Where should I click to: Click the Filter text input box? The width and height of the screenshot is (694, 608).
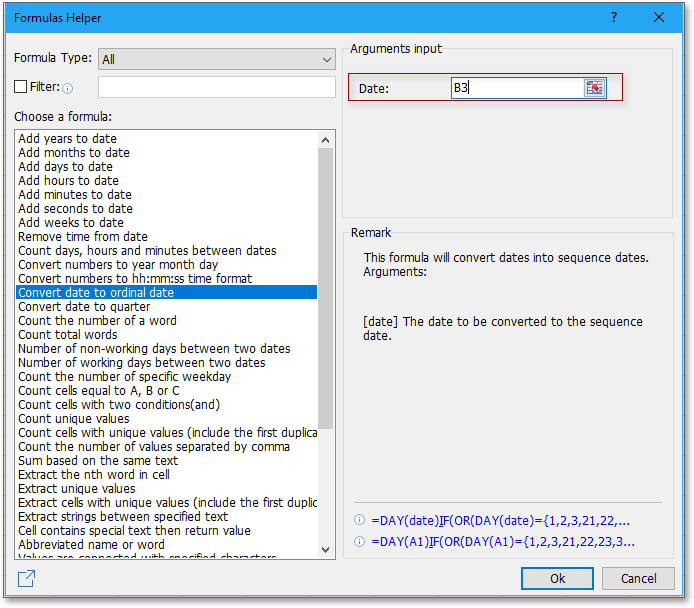(216, 87)
